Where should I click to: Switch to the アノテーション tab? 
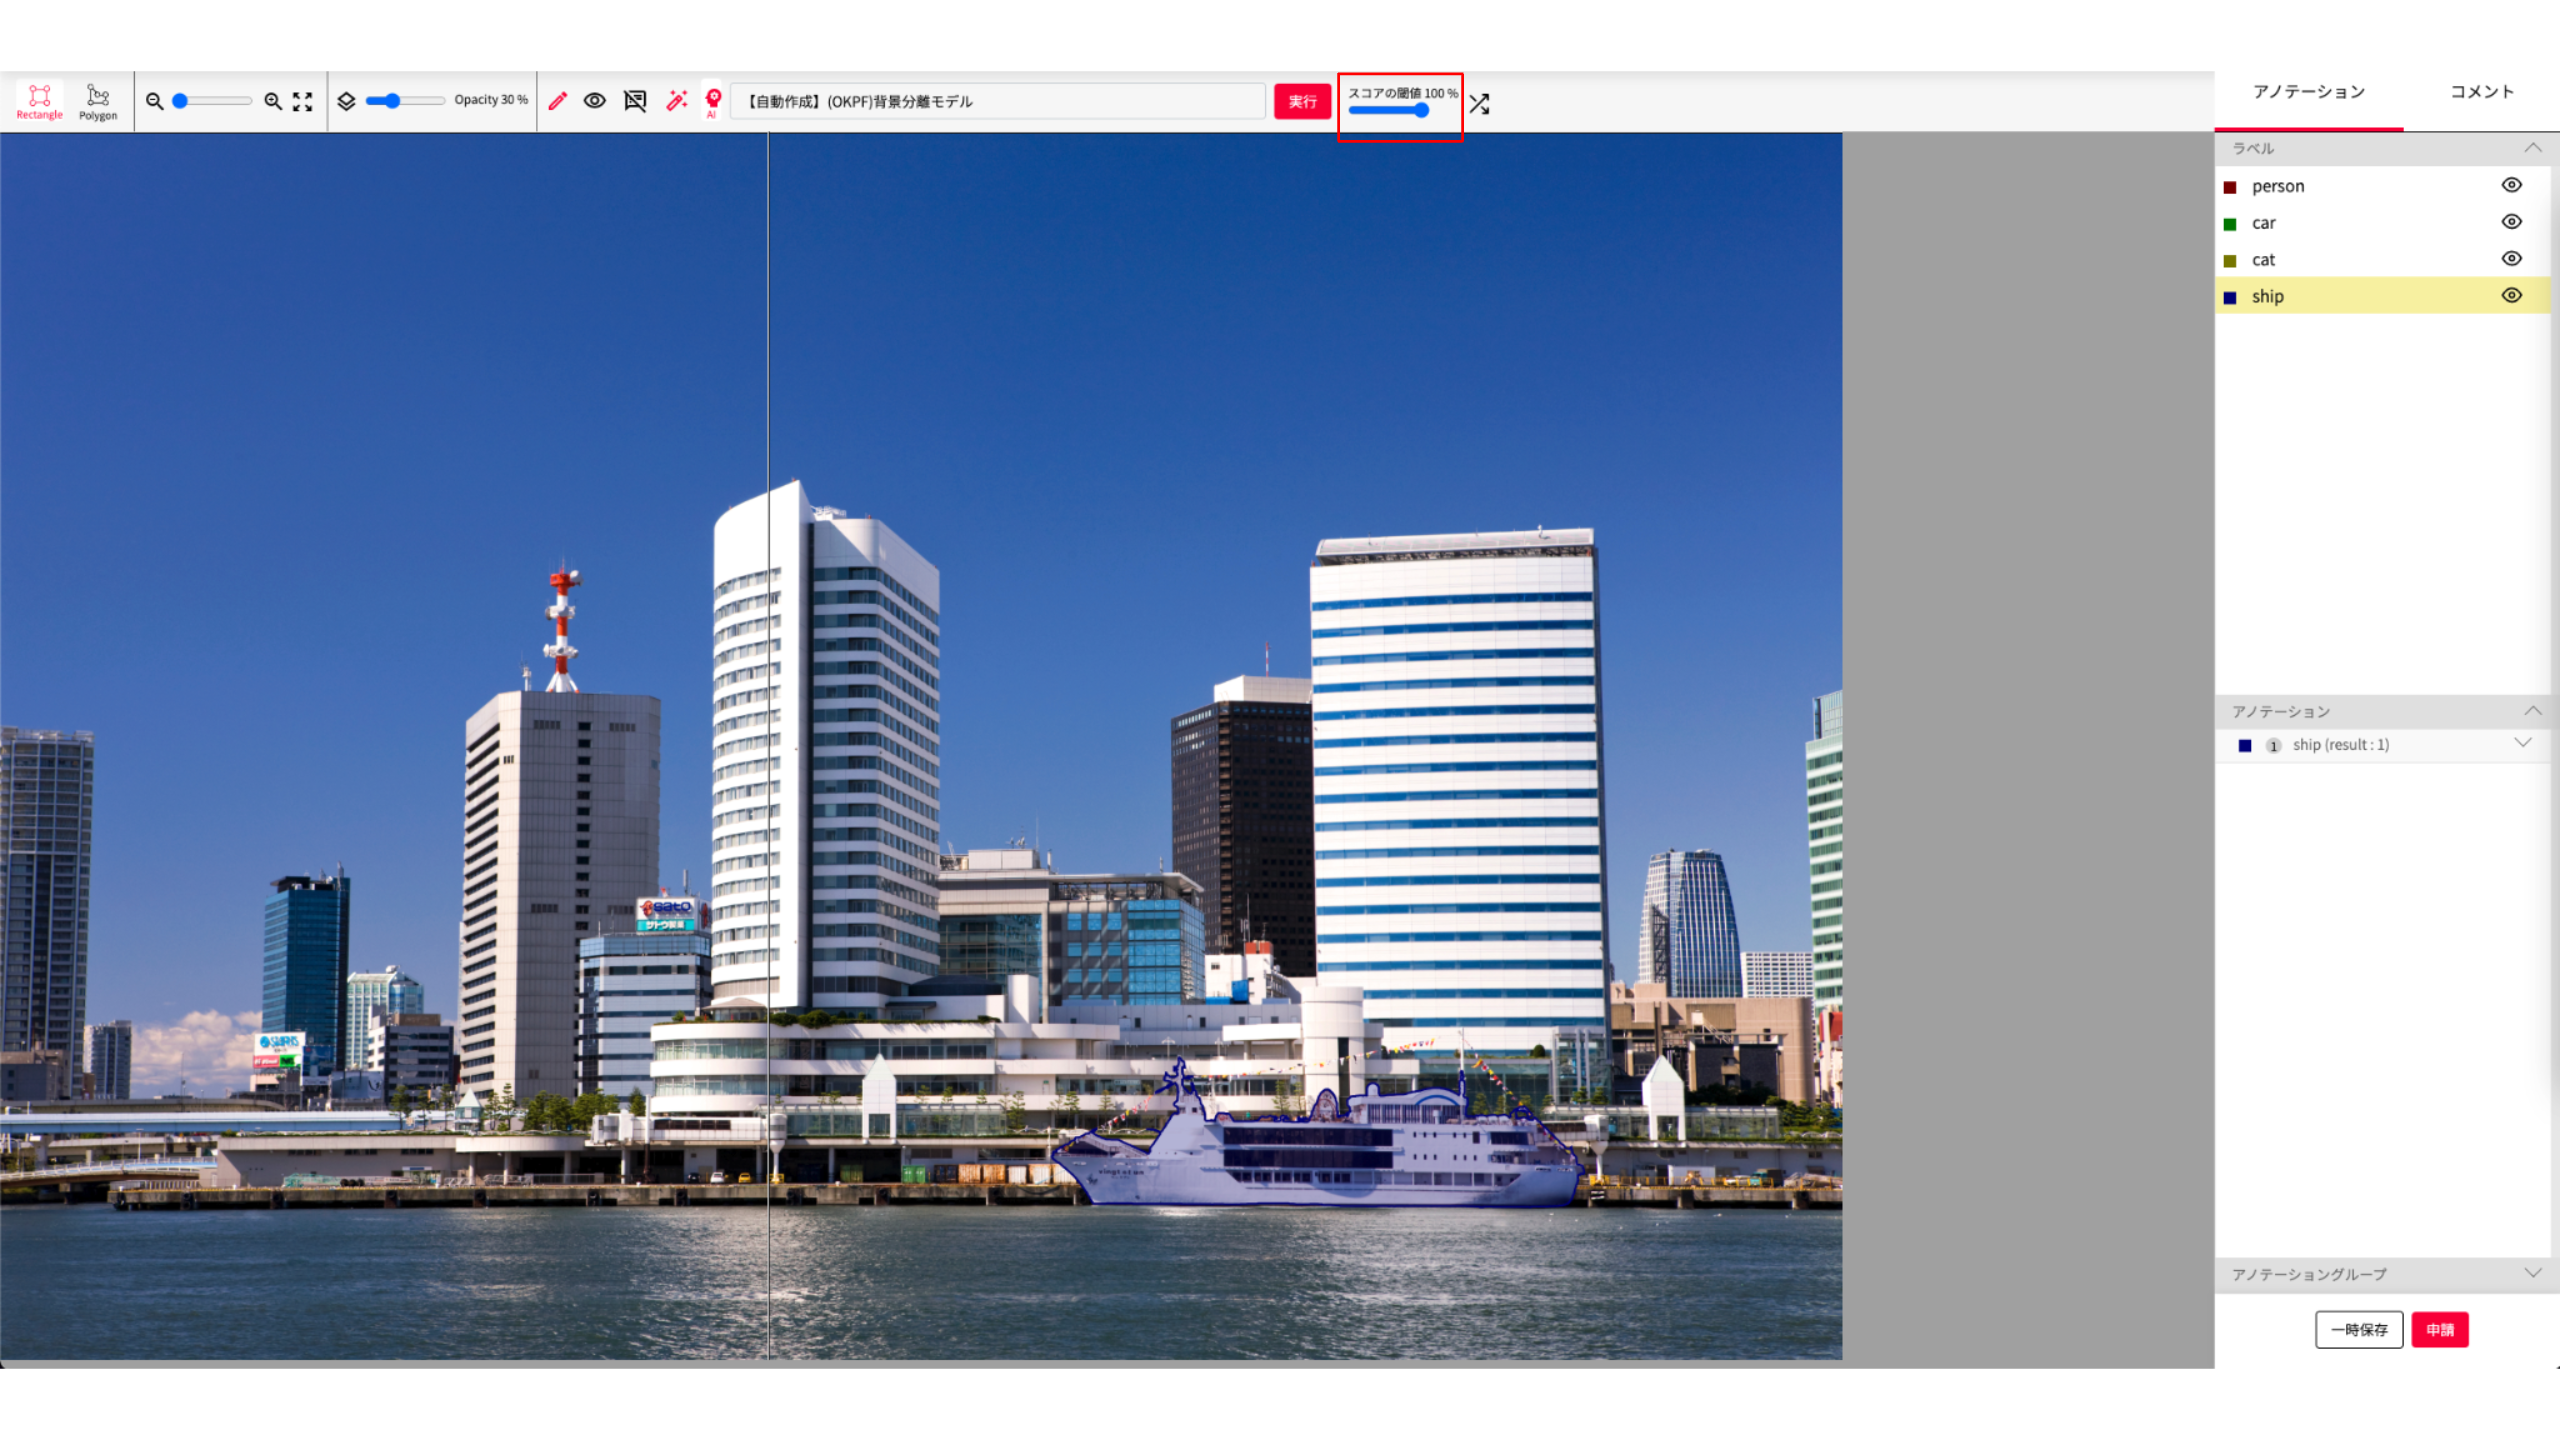pos(2308,92)
